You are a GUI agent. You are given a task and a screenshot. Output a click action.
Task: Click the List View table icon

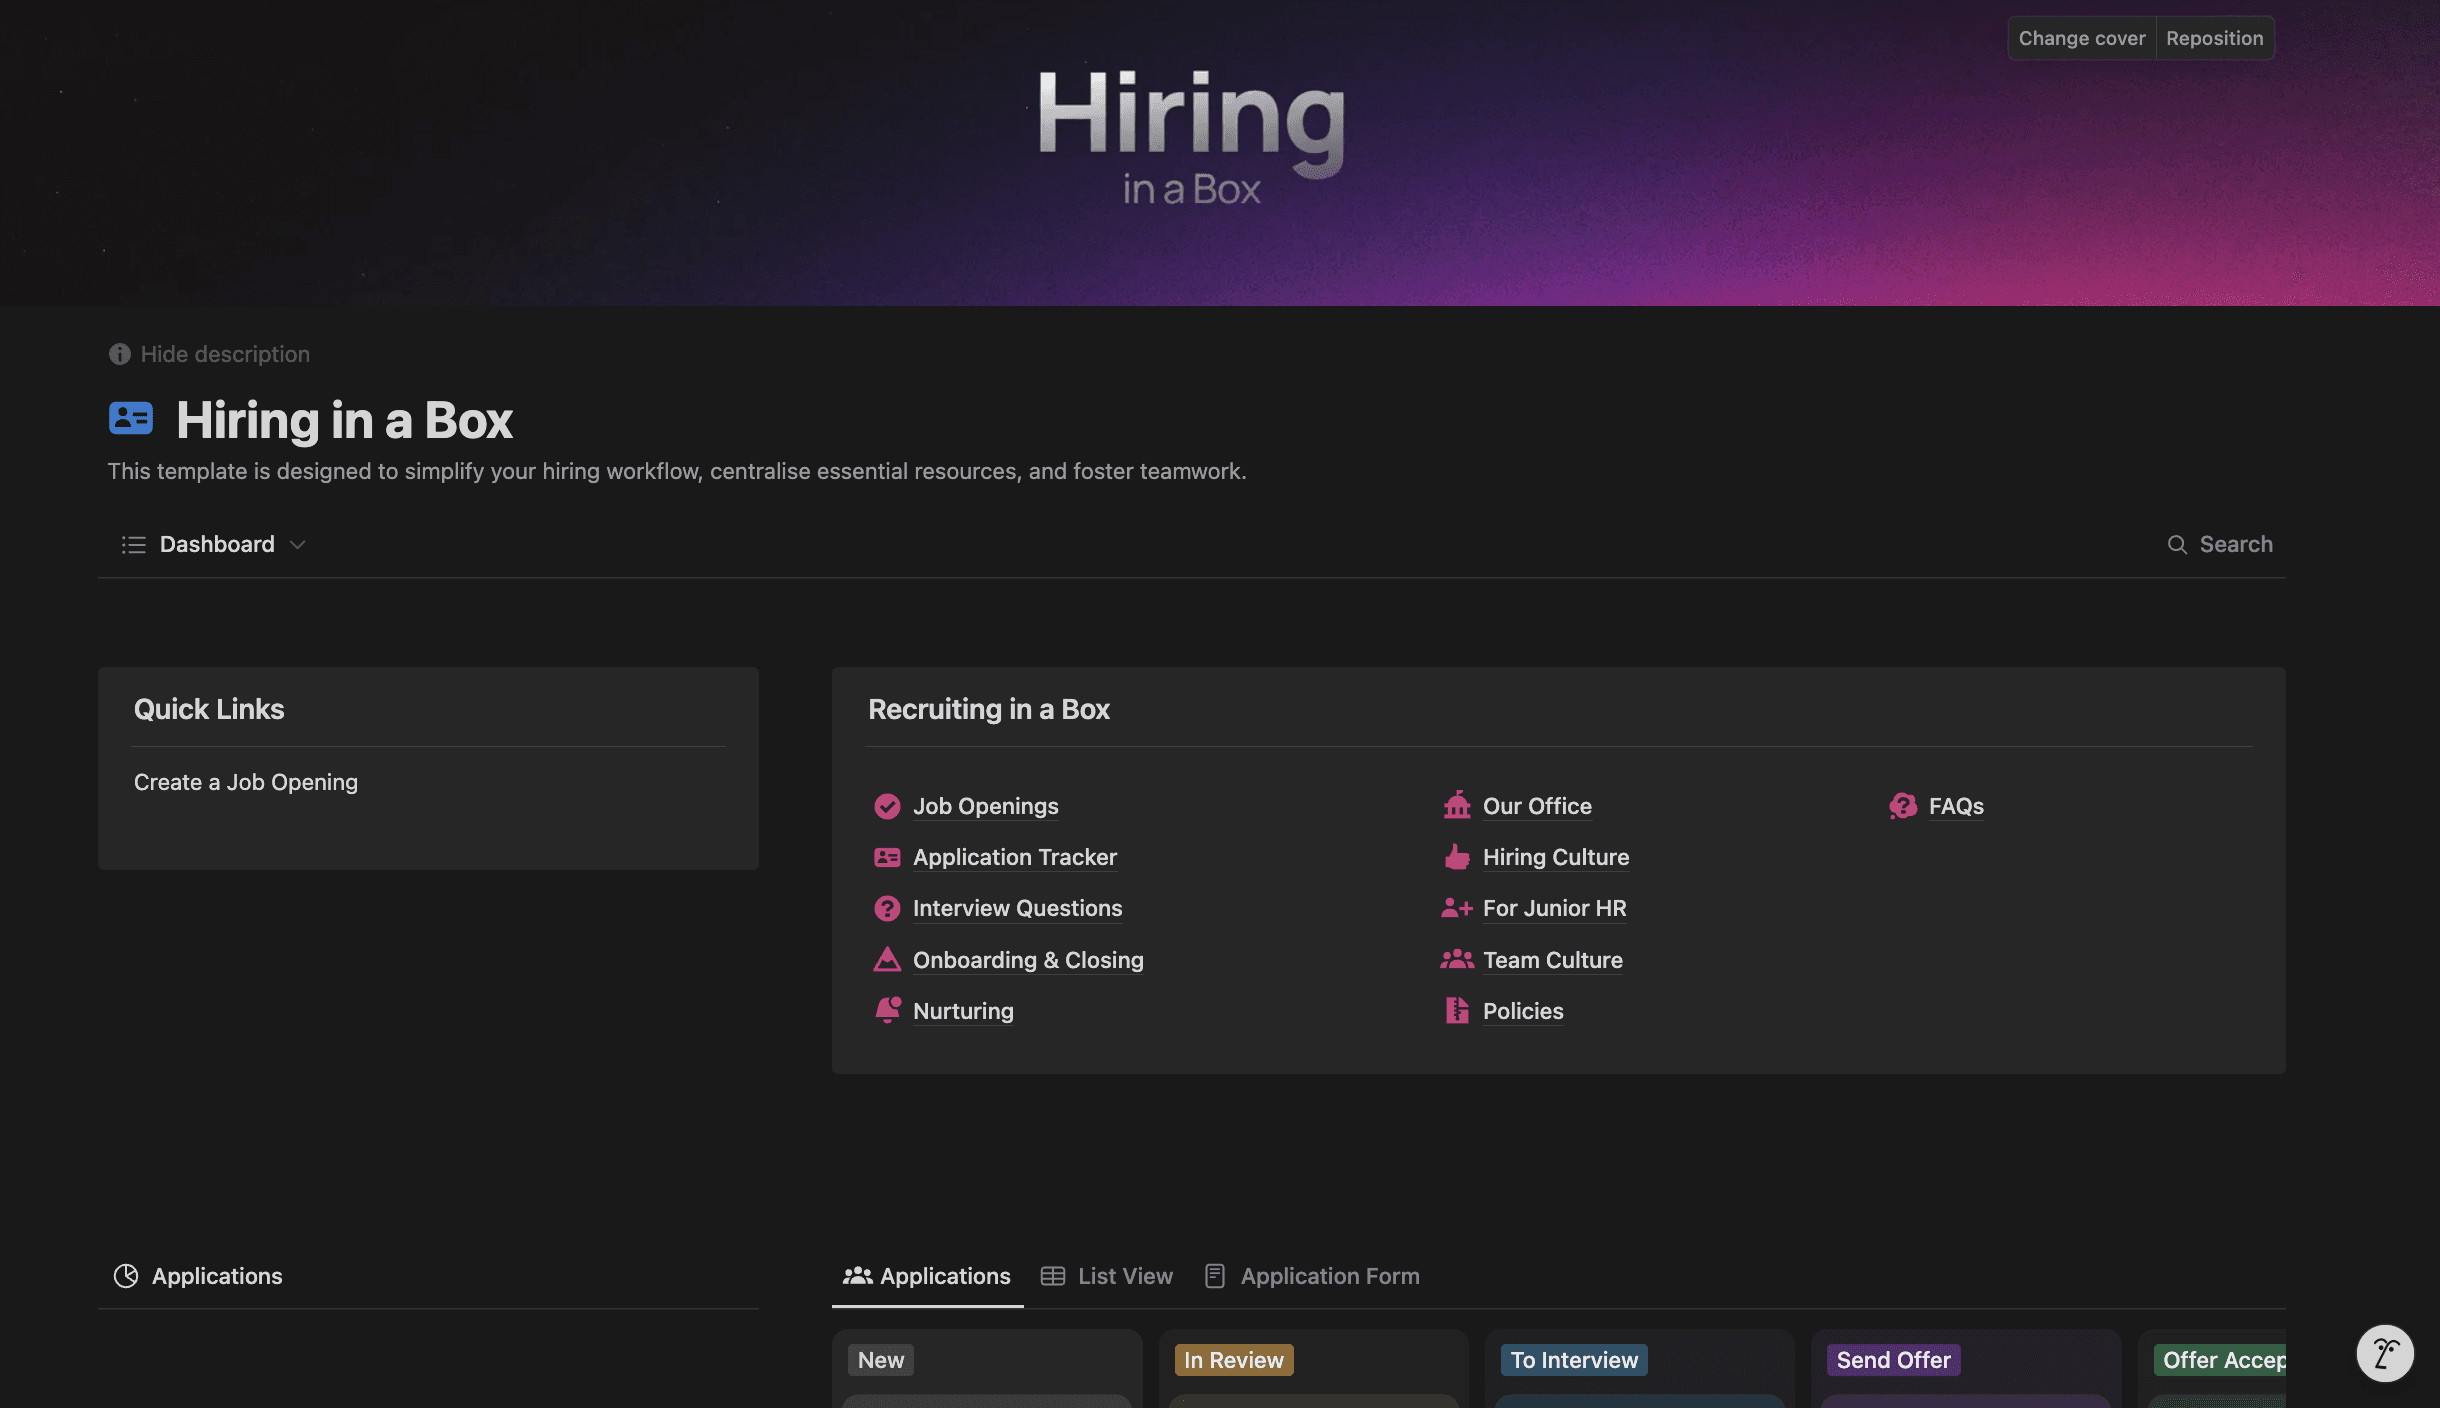click(1052, 1276)
